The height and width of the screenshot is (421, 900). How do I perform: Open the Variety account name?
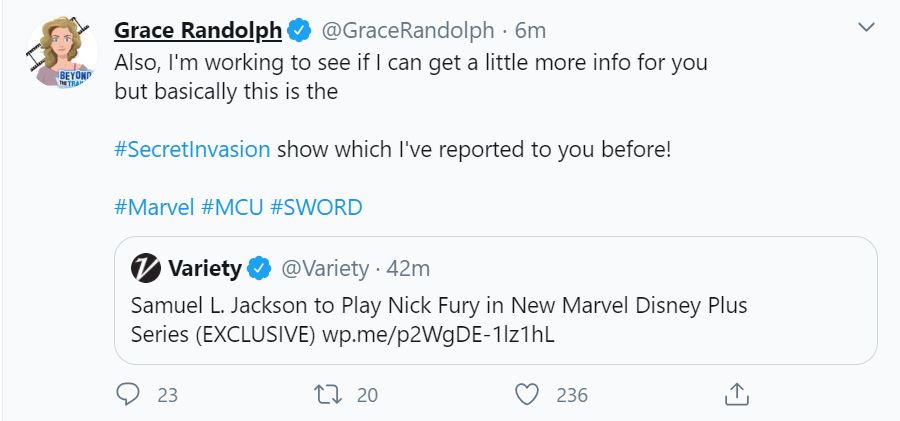204,268
